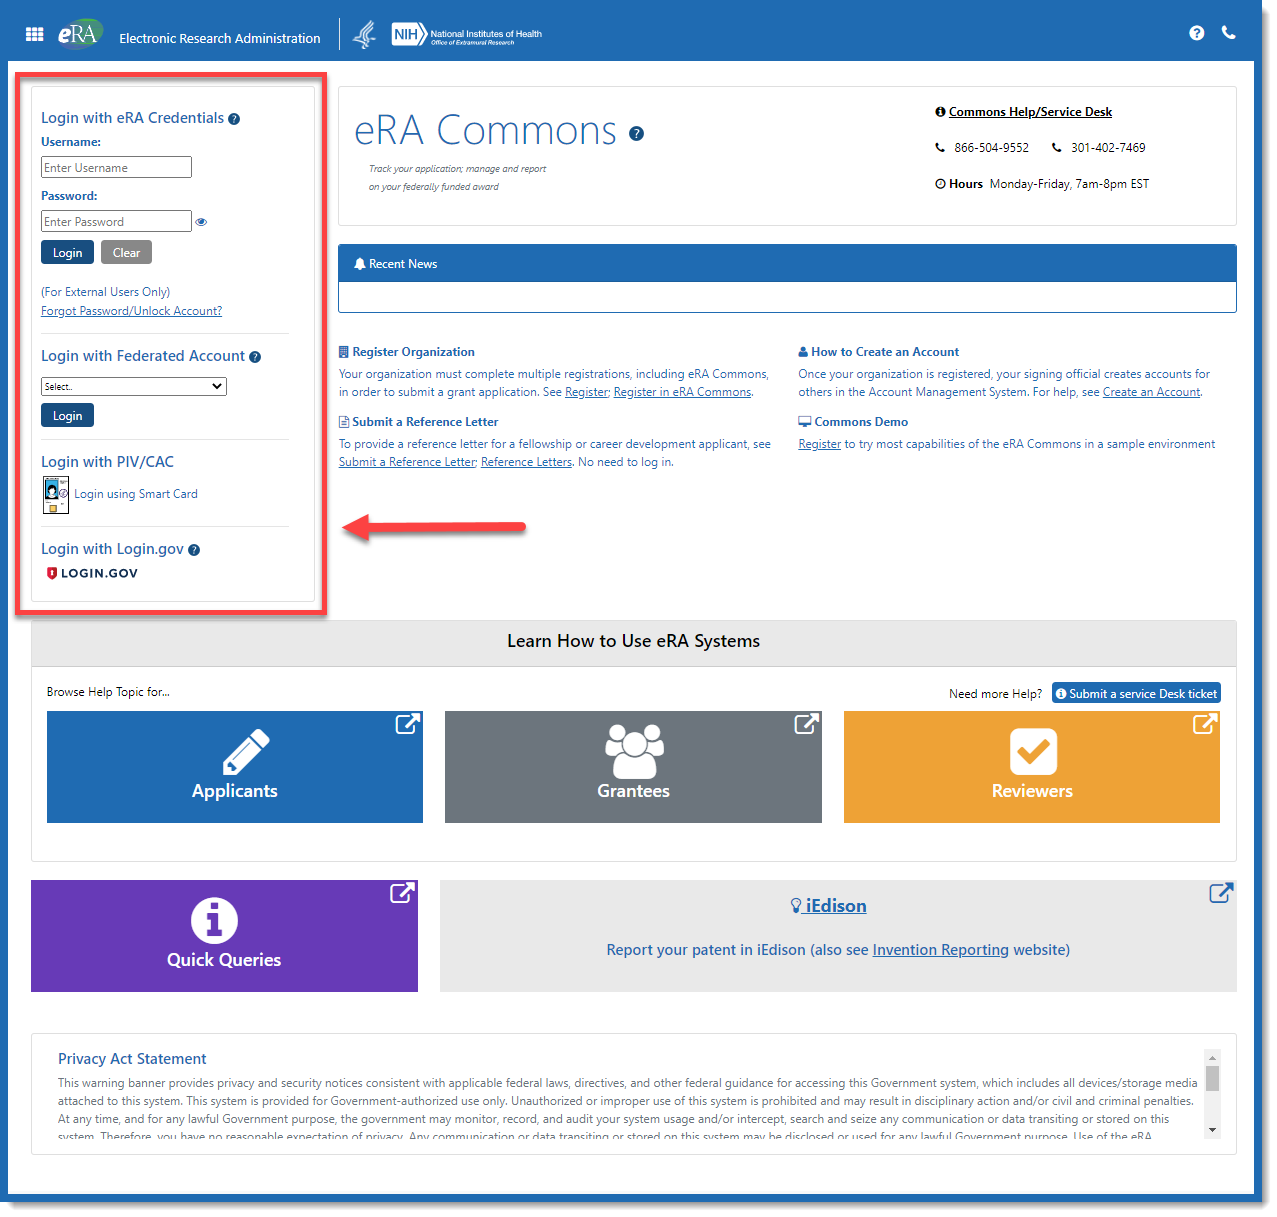The width and height of the screenshot is (1277, 1217).
Task: Click the LOGIN.GOV logo
Action: (92, 574)
